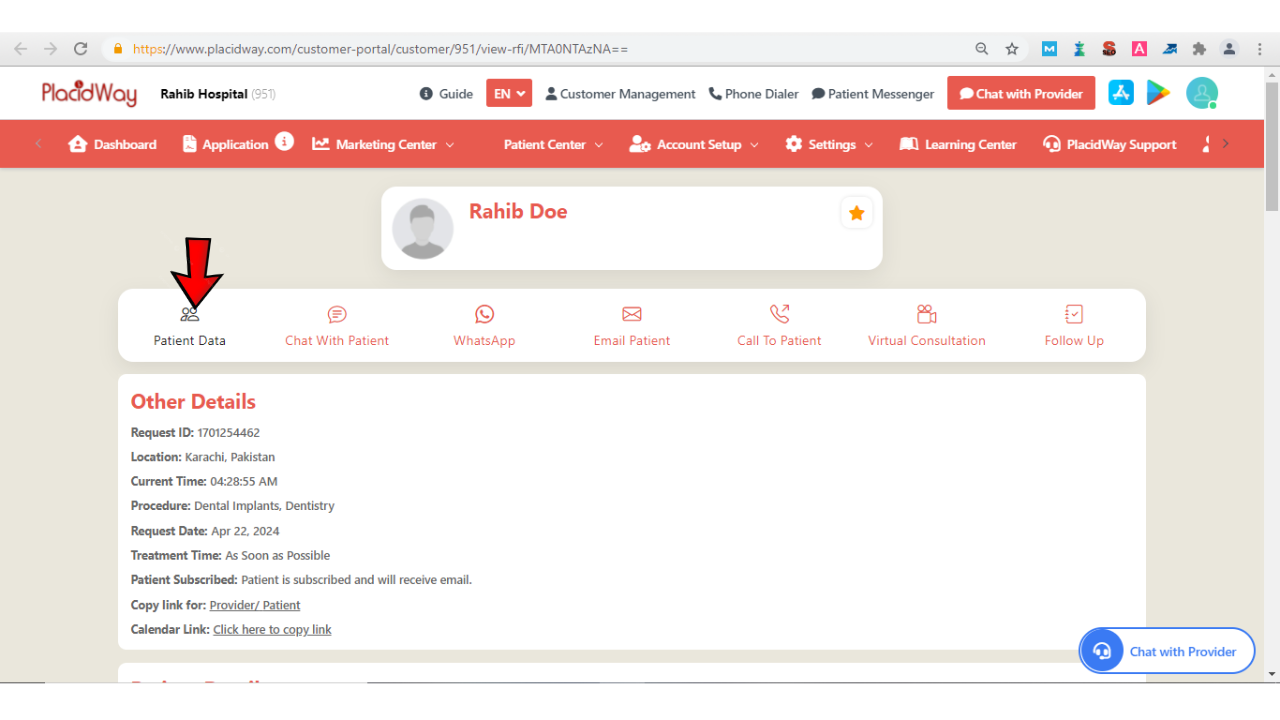Click the Chat With Patient bubble icon

click(337, 315)
